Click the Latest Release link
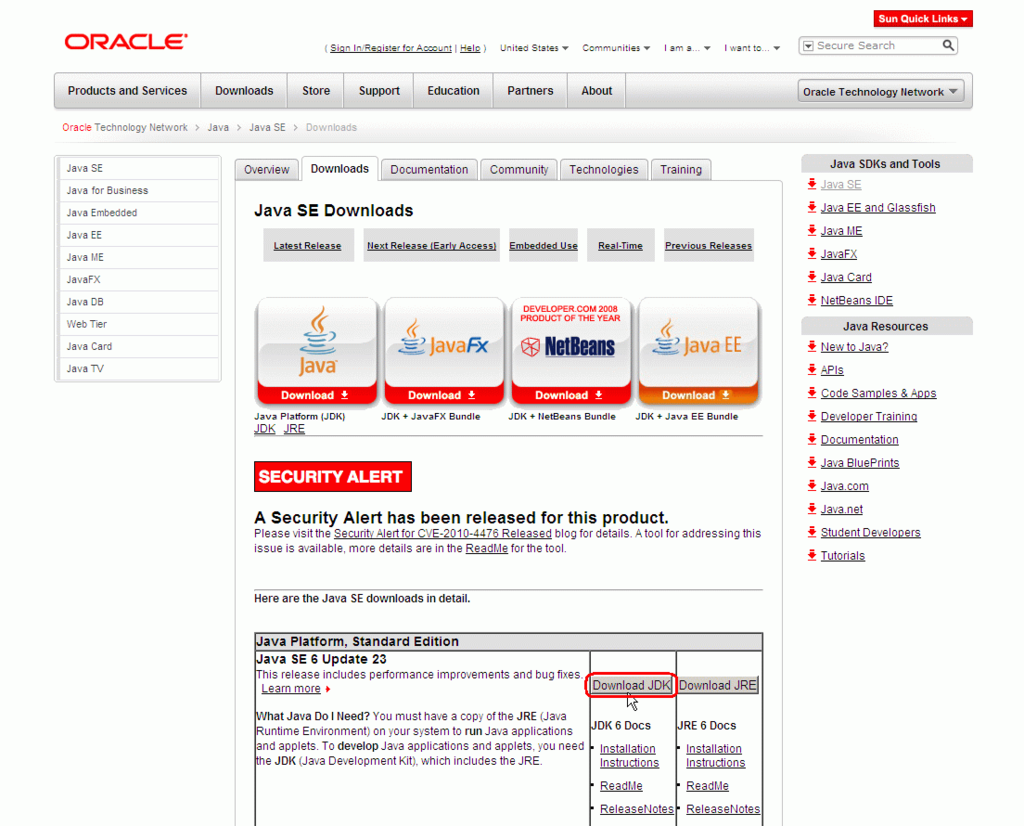Viewport: 1024px width, 826px height. [x=308, y=246]
